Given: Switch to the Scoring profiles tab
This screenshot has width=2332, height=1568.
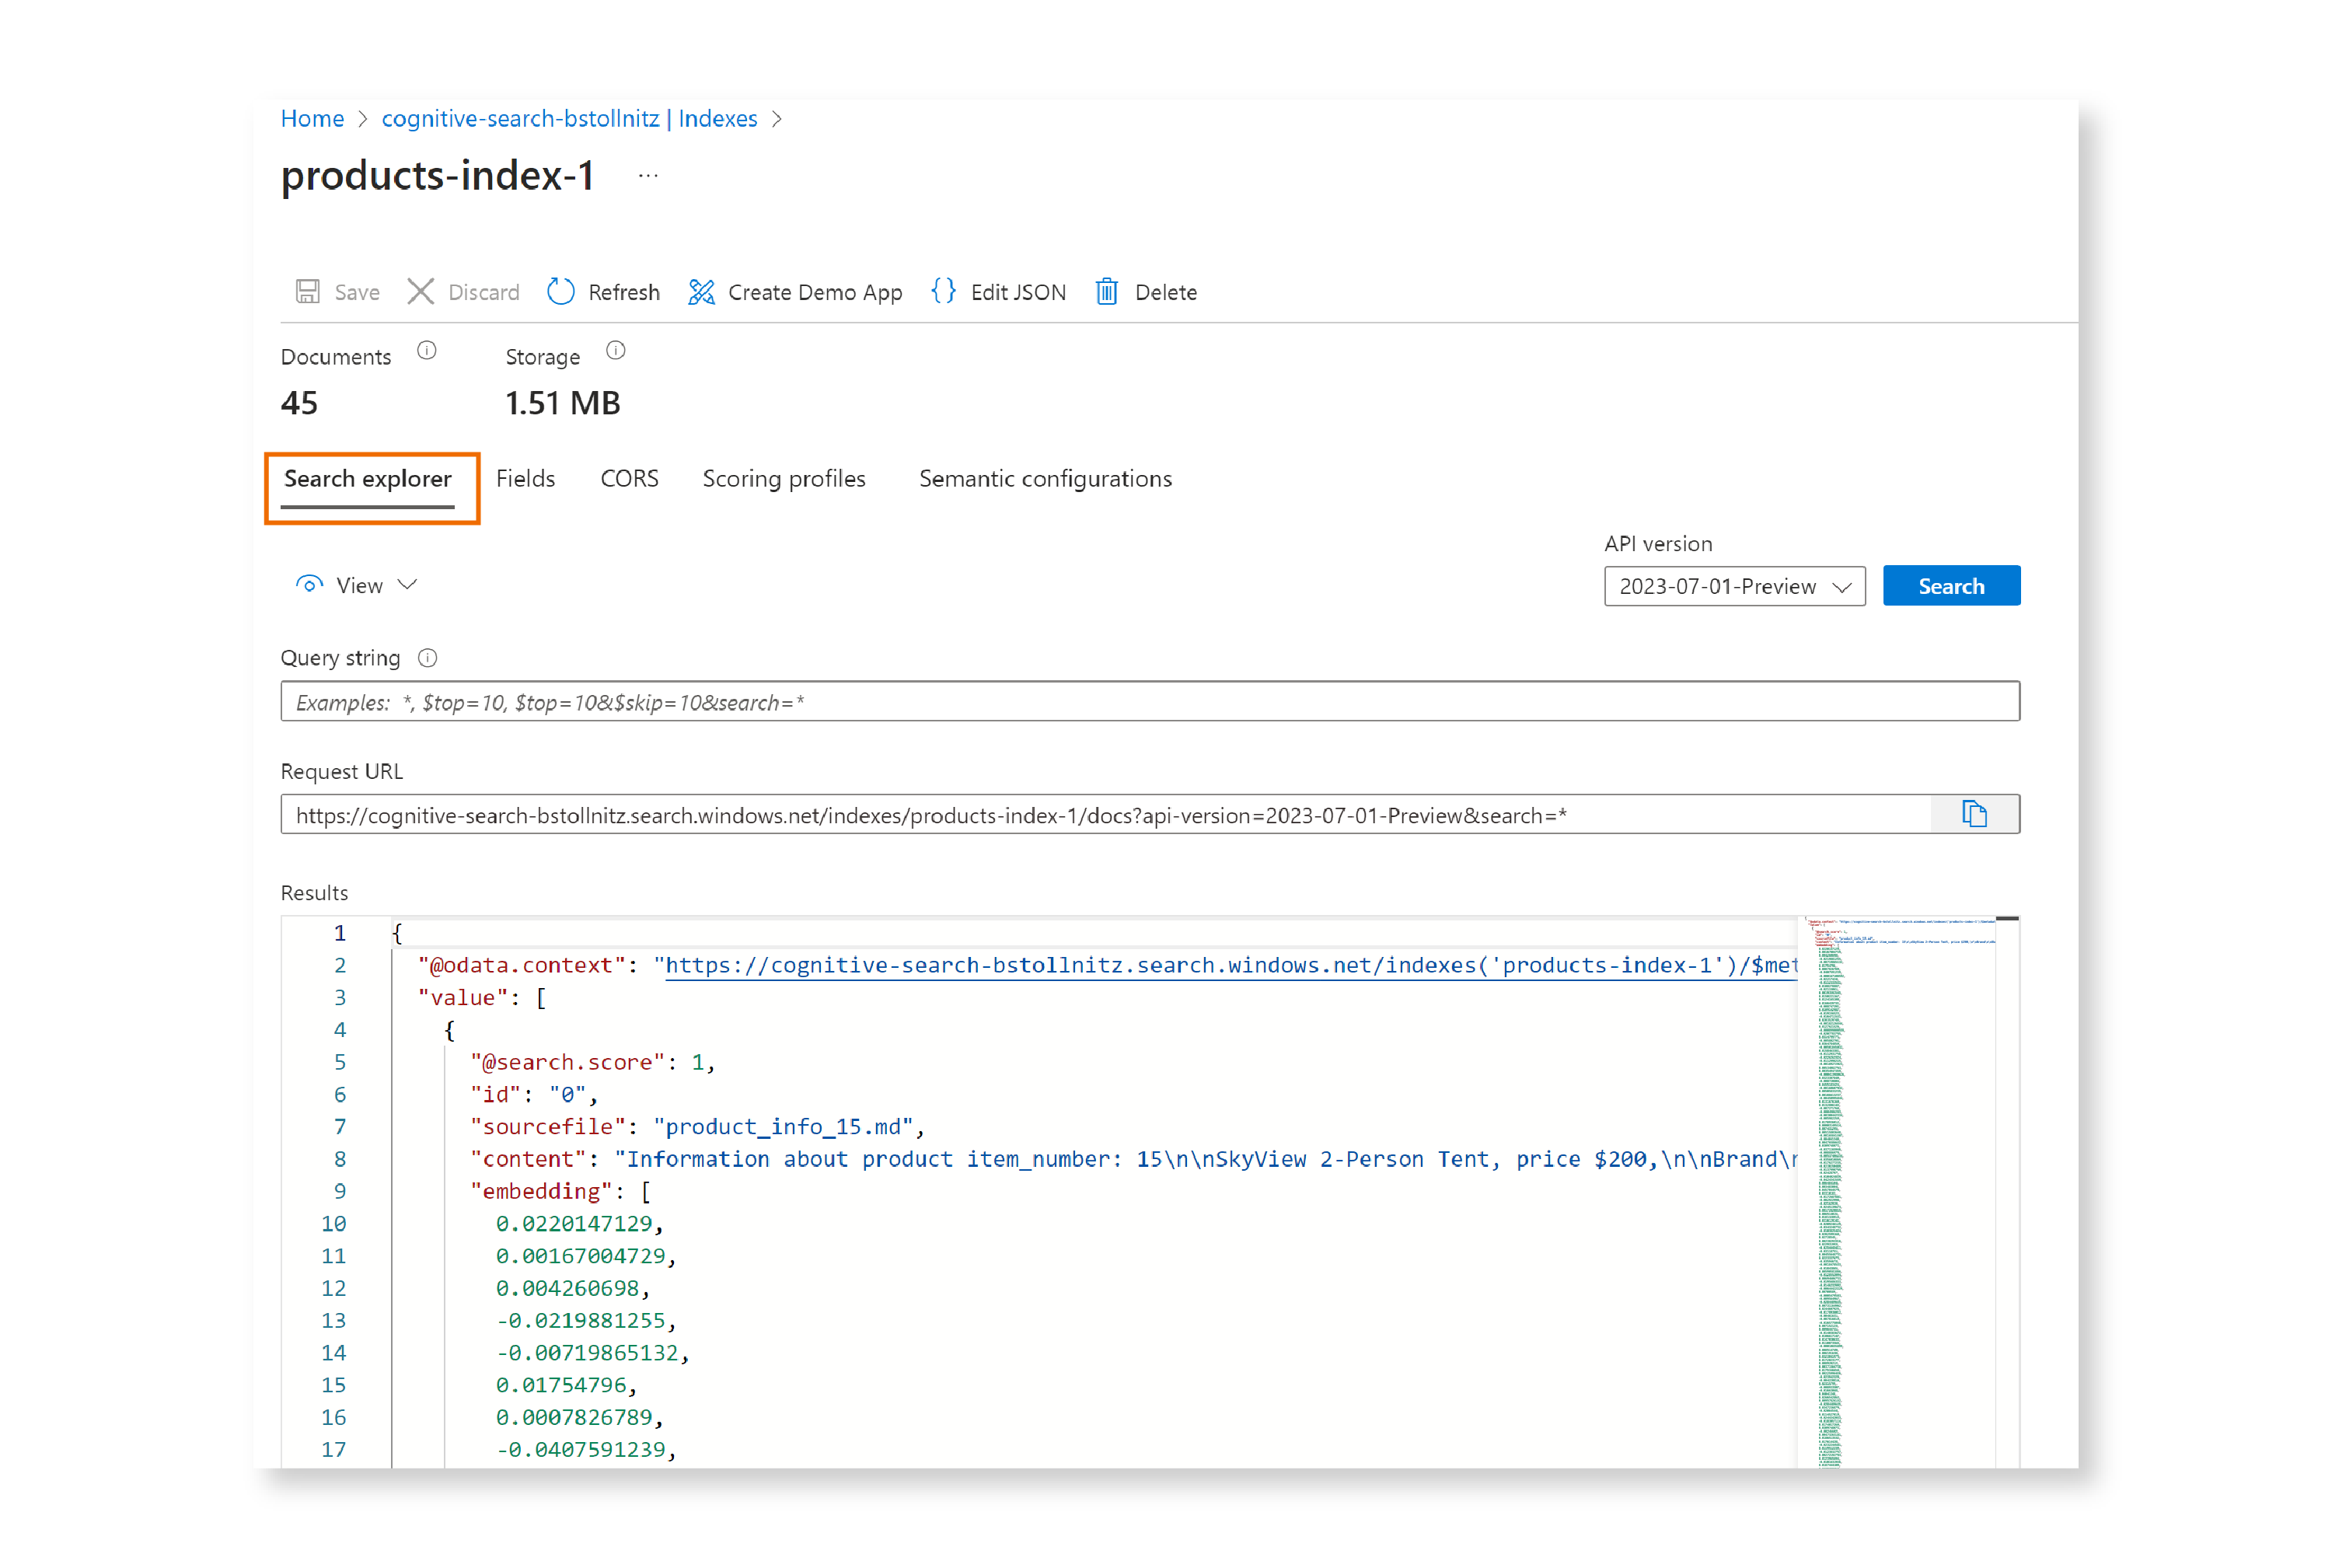Looking at the screenshot, I should [x=783, y=479].
